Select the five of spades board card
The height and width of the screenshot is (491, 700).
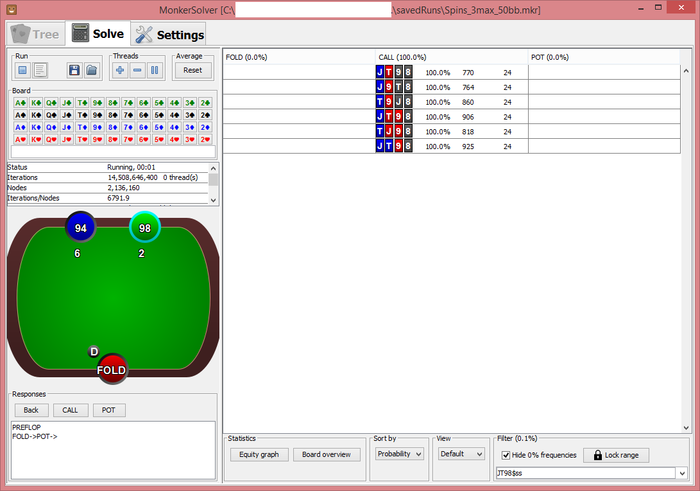(159, 115)
